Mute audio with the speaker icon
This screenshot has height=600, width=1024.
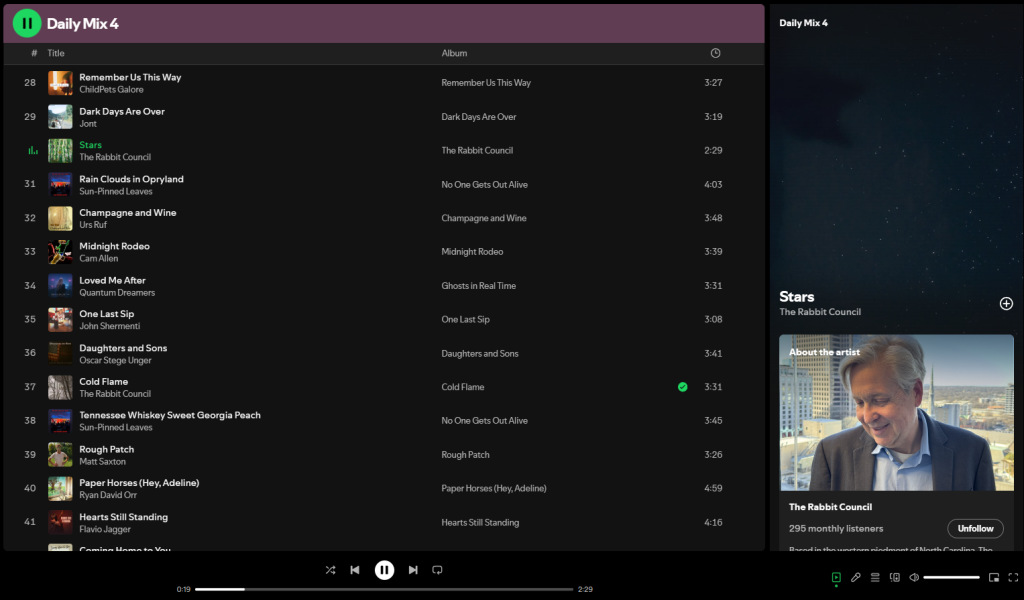click(914, 577)
